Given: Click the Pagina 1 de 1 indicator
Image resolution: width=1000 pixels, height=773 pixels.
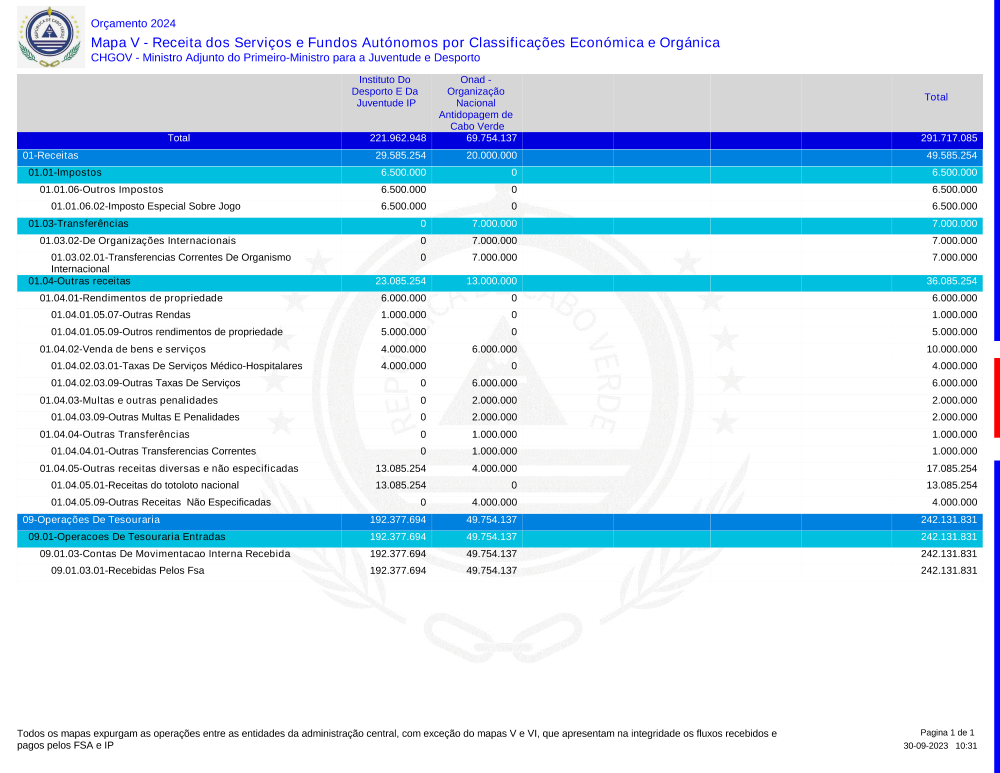Looking at the screenshot, I should click(946, 733).
